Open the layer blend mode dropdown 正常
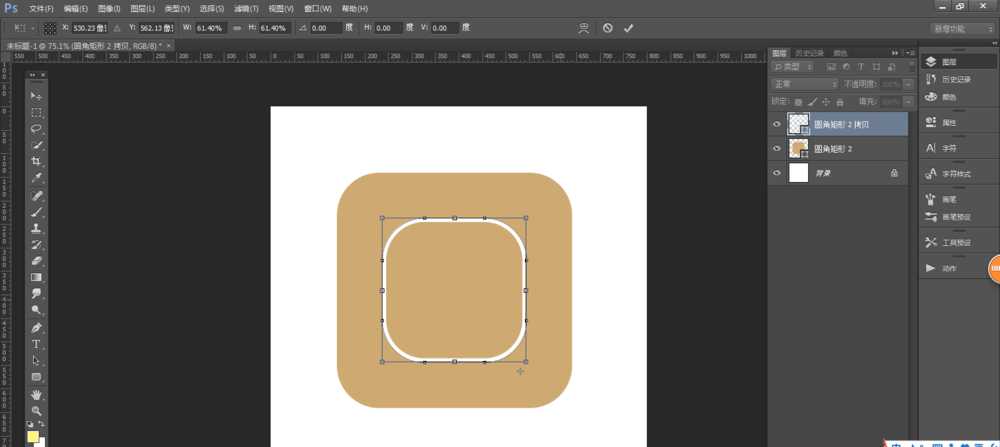1000x447 pixels. point(805,84)
